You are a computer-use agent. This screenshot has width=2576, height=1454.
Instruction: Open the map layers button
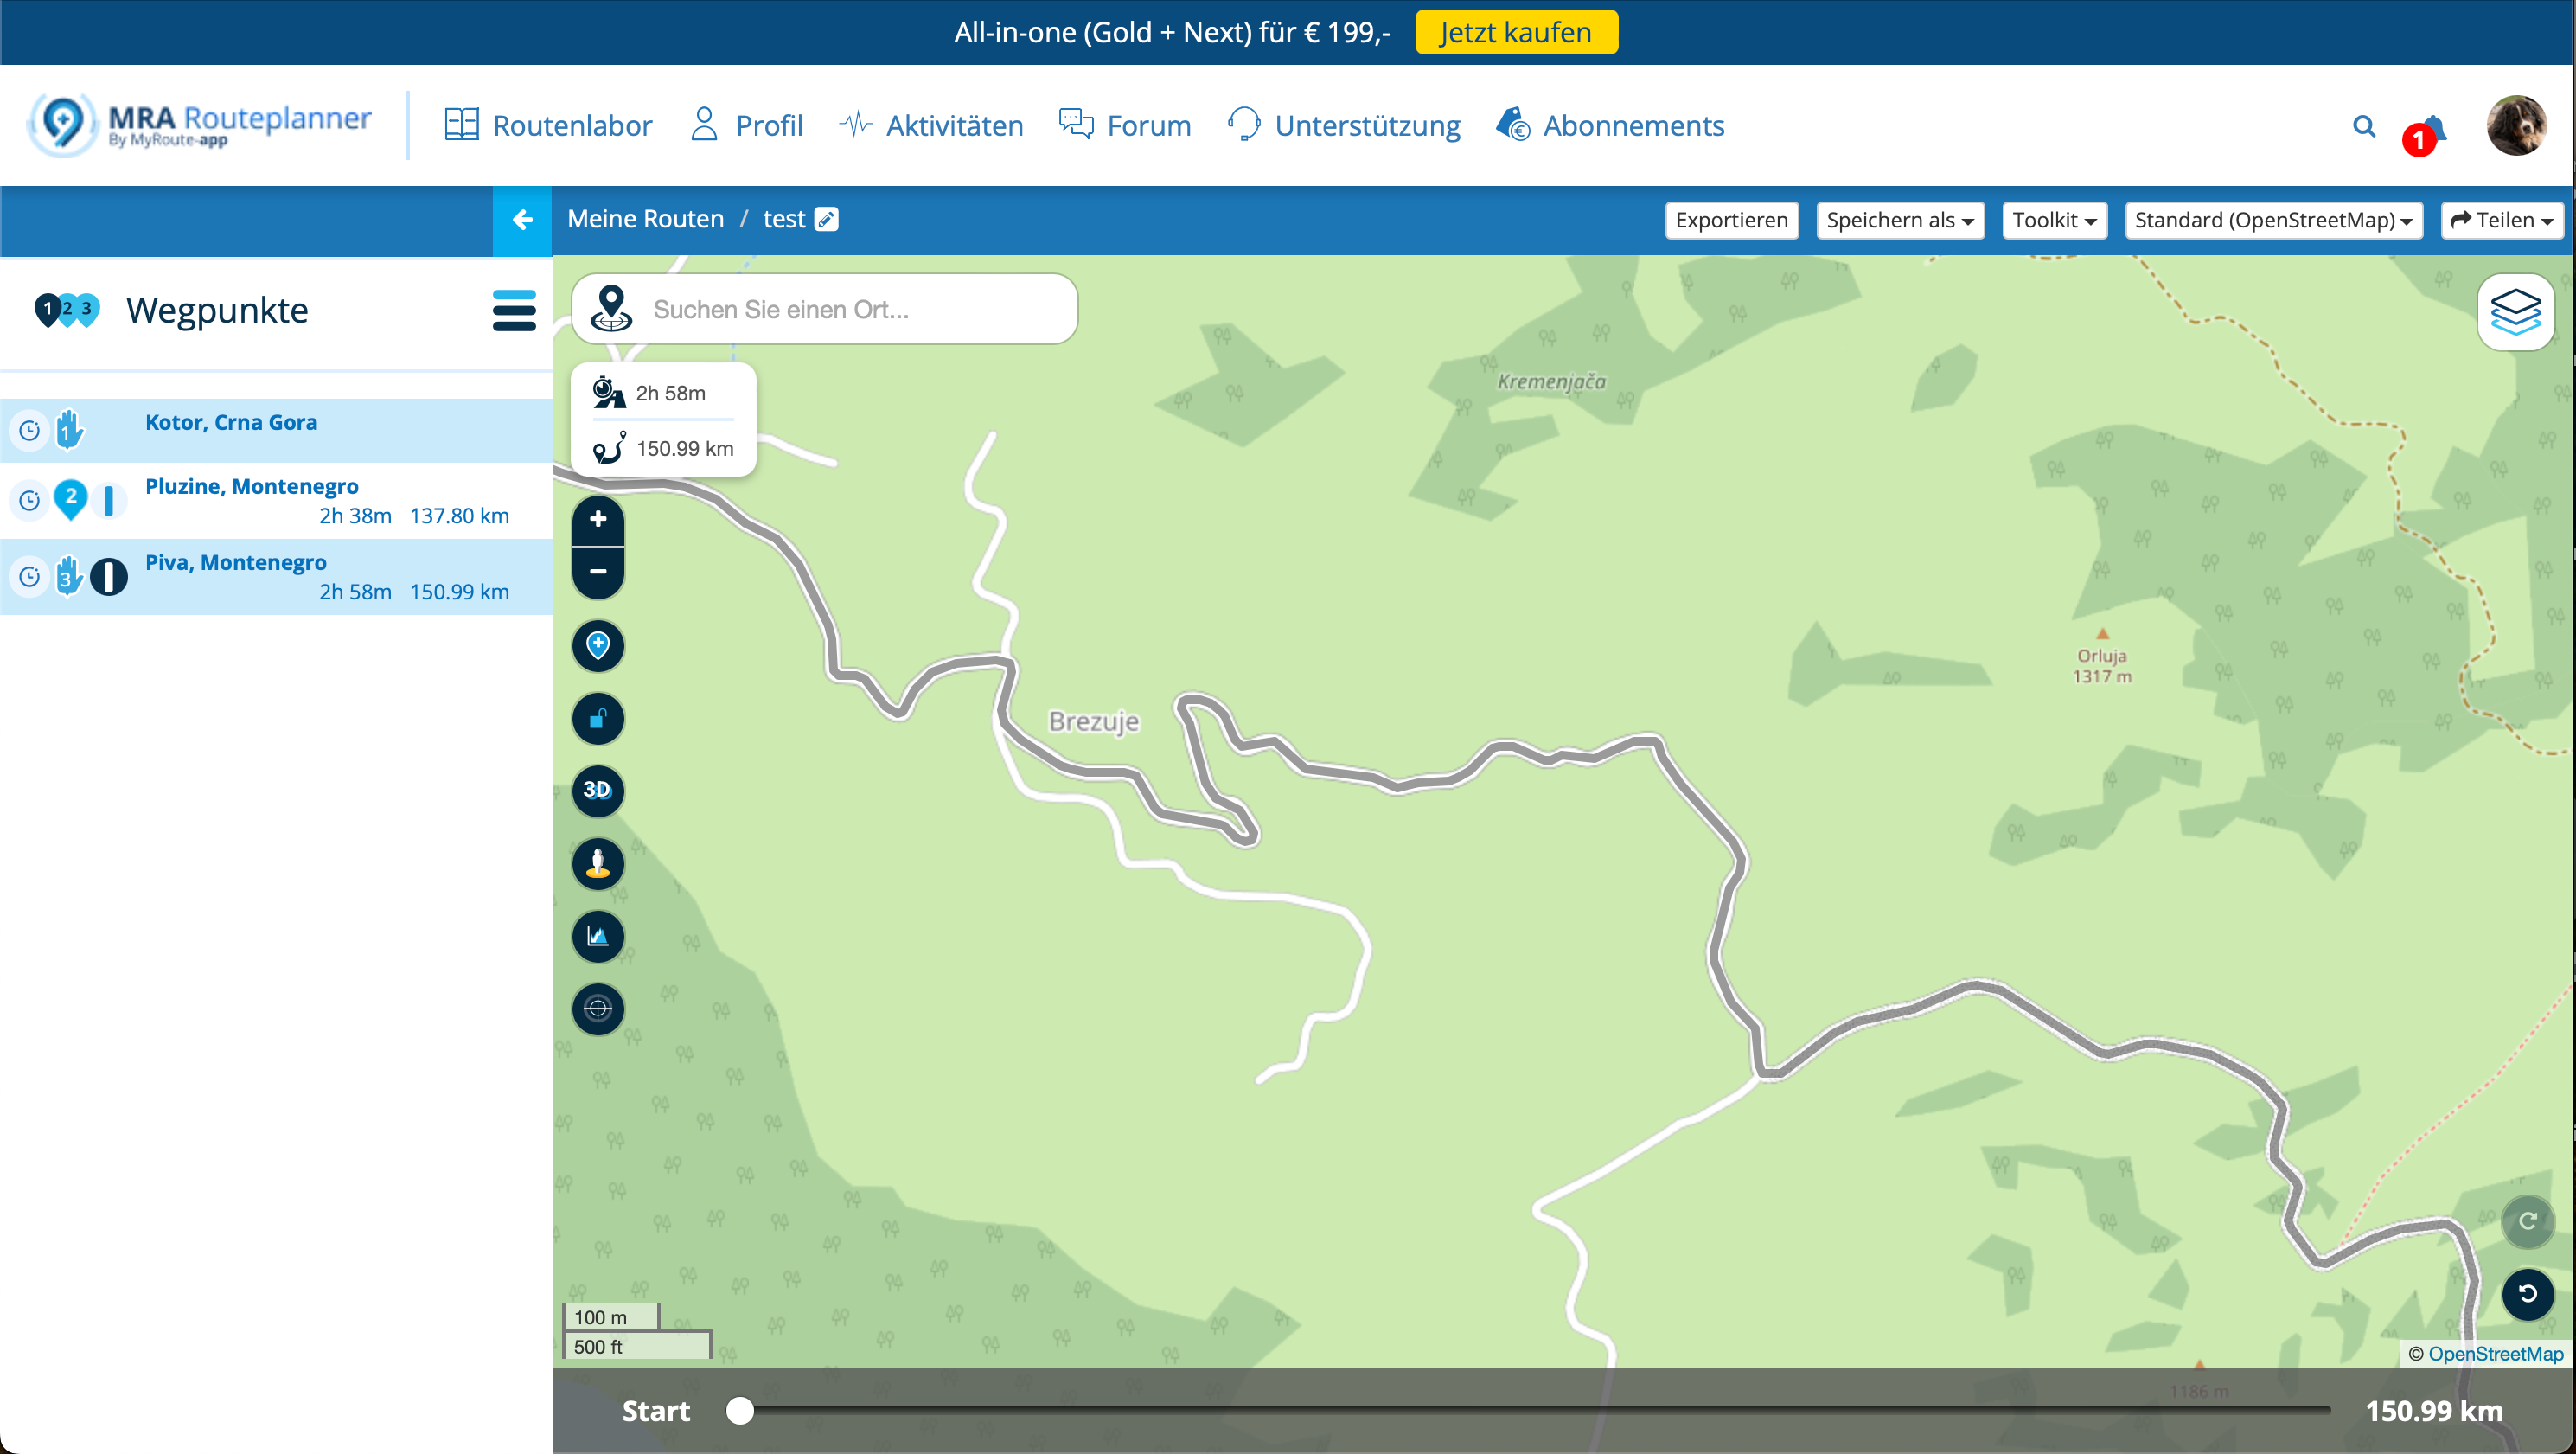2515,312
